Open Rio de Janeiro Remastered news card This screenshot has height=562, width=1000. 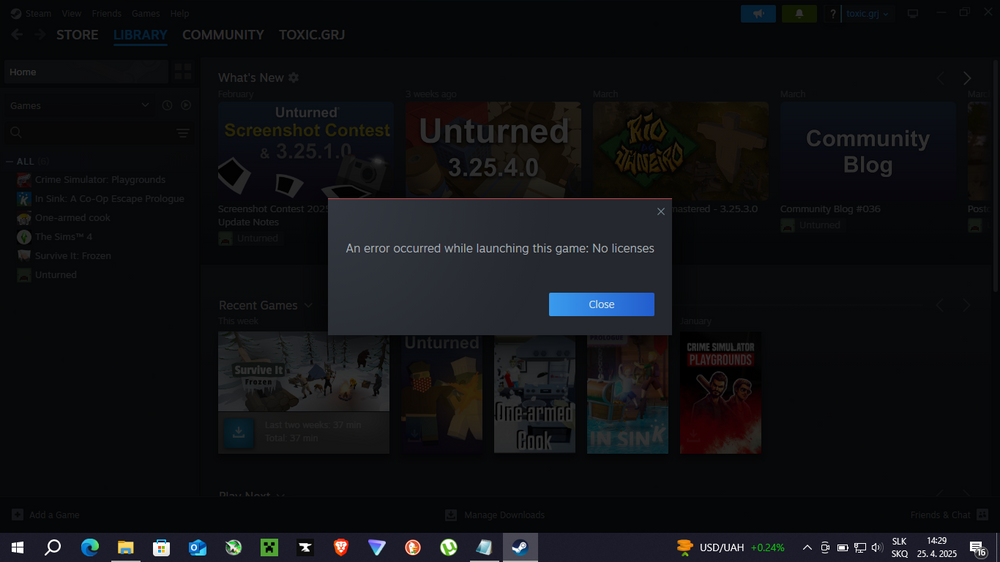(680, 150)
